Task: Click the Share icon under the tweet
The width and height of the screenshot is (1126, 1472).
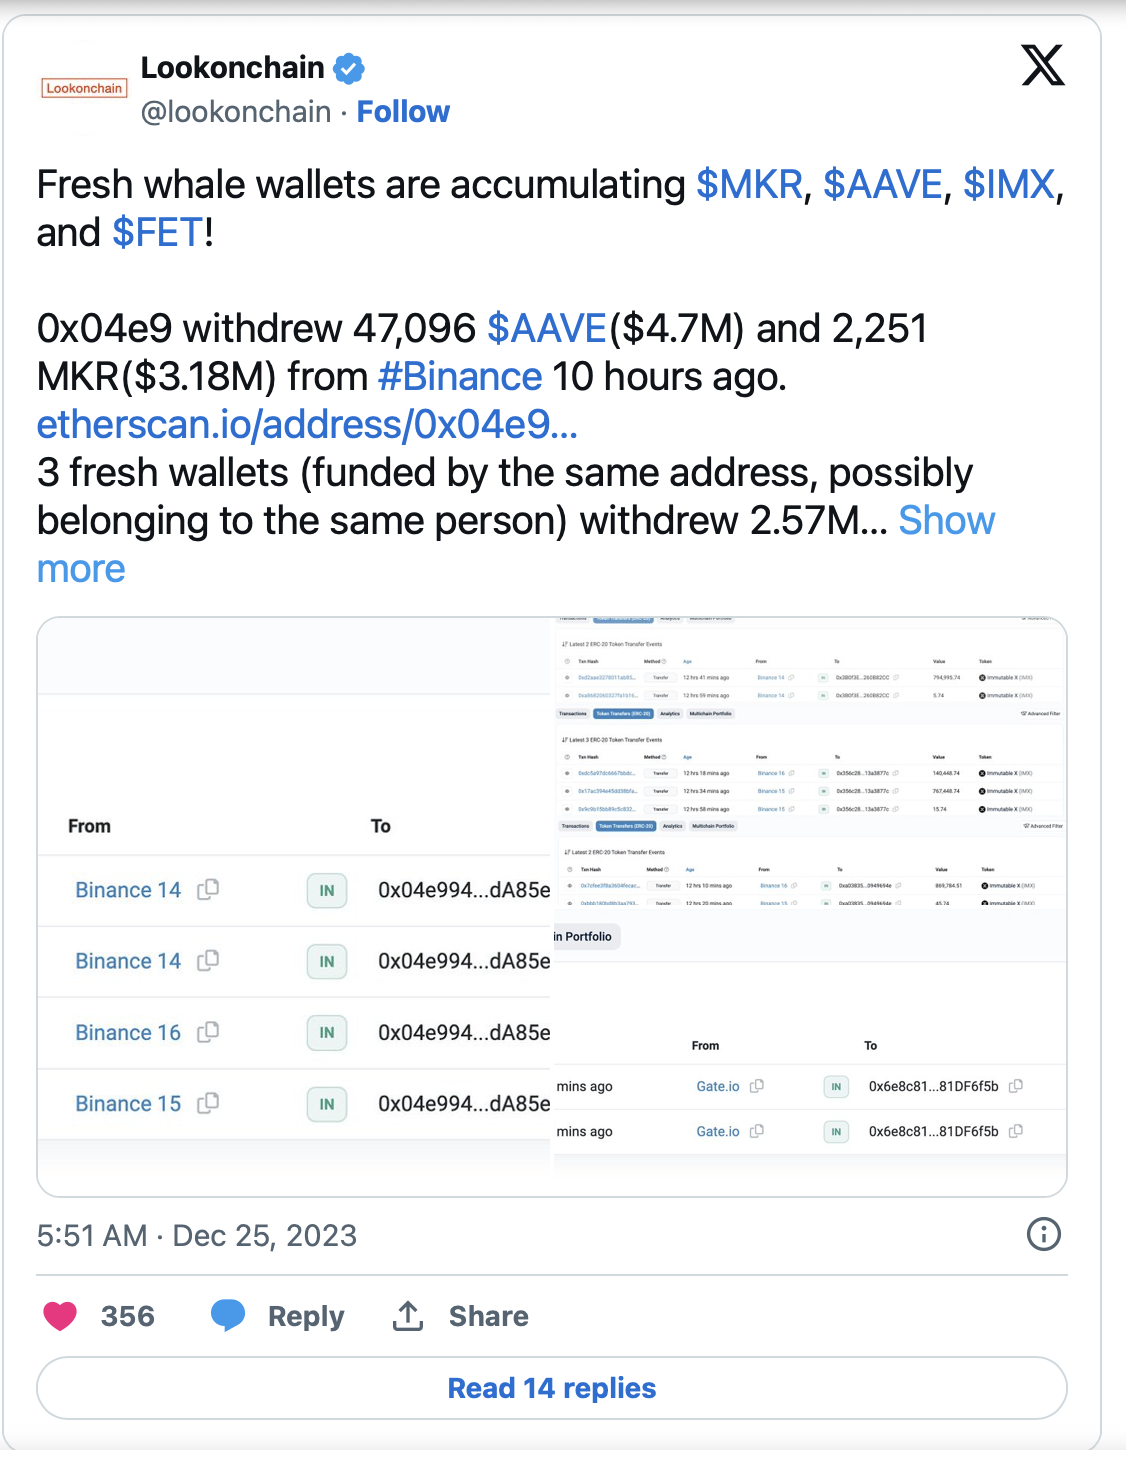Action: pyautogui.click(x=408, y=1316)
